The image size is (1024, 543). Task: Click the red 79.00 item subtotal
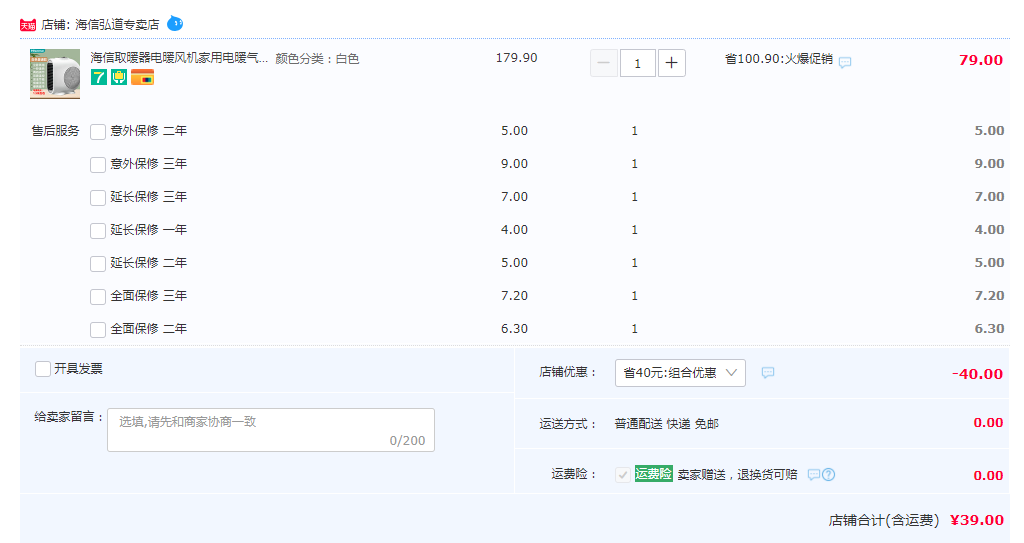[x=981, y=60]
